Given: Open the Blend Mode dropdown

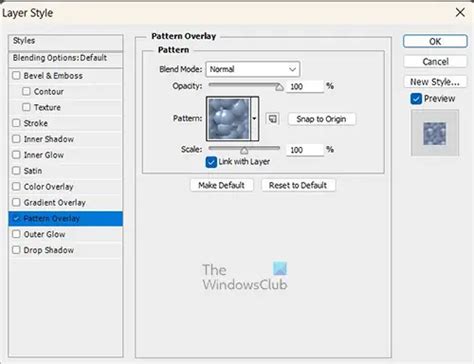Looking at the screenshot, I should [253, 69].
